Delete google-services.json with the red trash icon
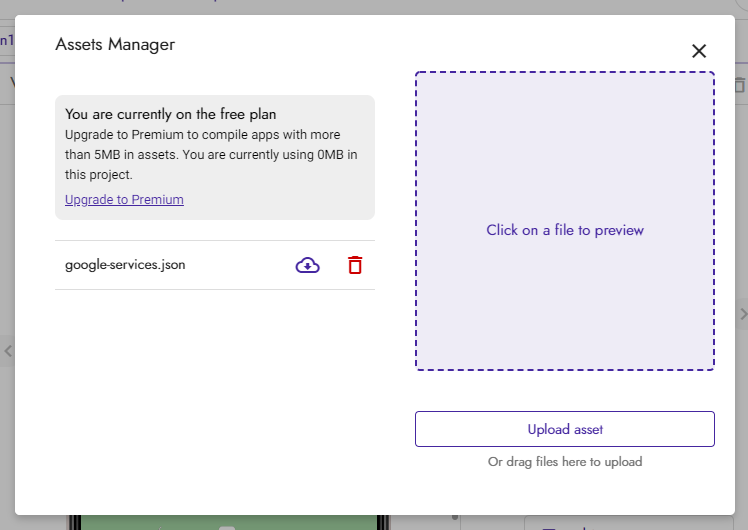748x530 pixels. tap(355, 265)
